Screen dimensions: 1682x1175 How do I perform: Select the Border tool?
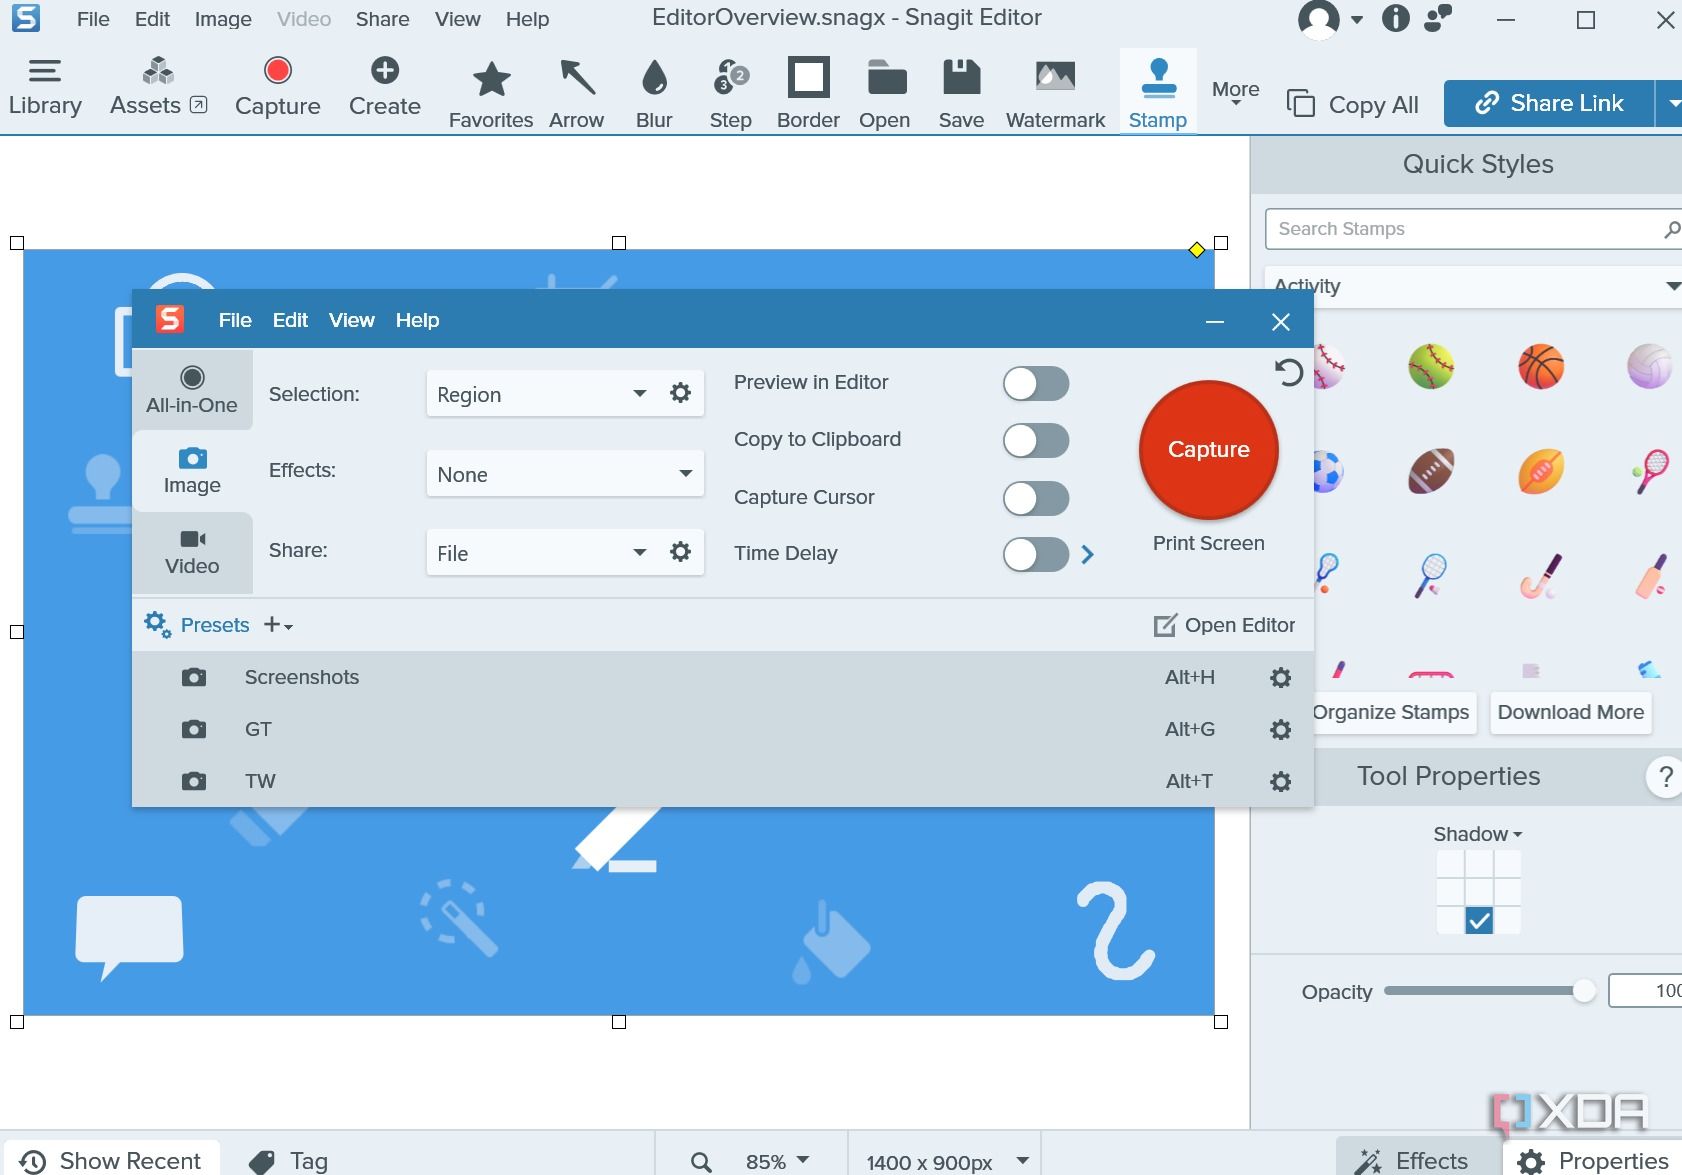tap(807, 90)
